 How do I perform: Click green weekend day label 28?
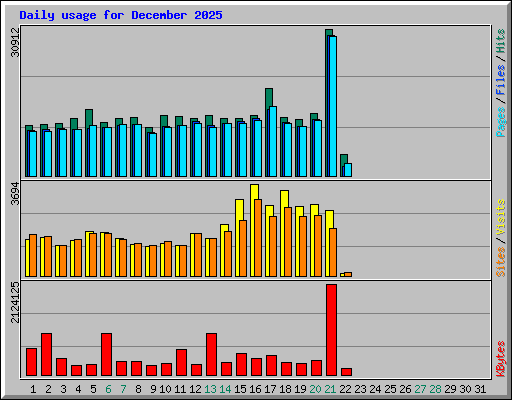(x=435, y=389)
